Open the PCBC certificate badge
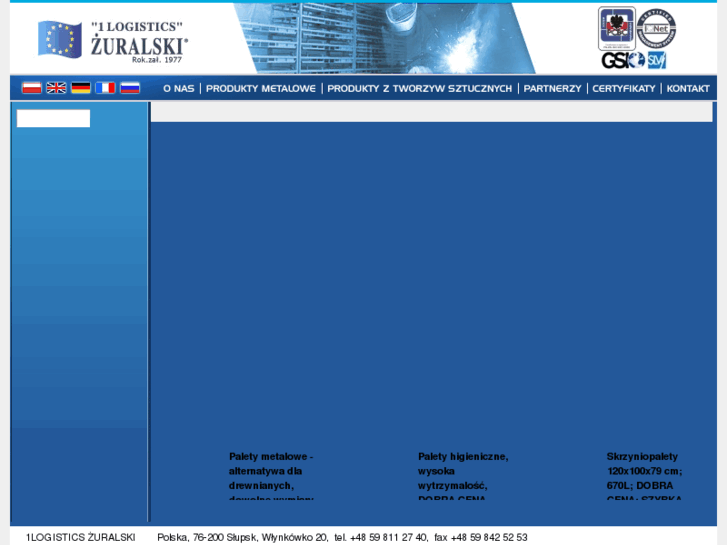The width and height of the screenshot is (727, 545). click(617, 28)
